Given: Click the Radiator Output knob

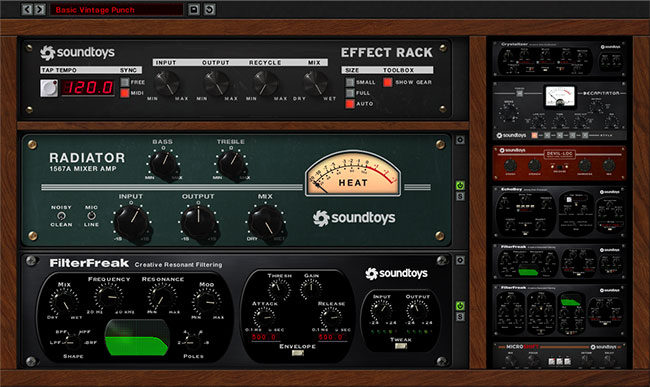Looking at the screenshot, I should coord(199,223).
